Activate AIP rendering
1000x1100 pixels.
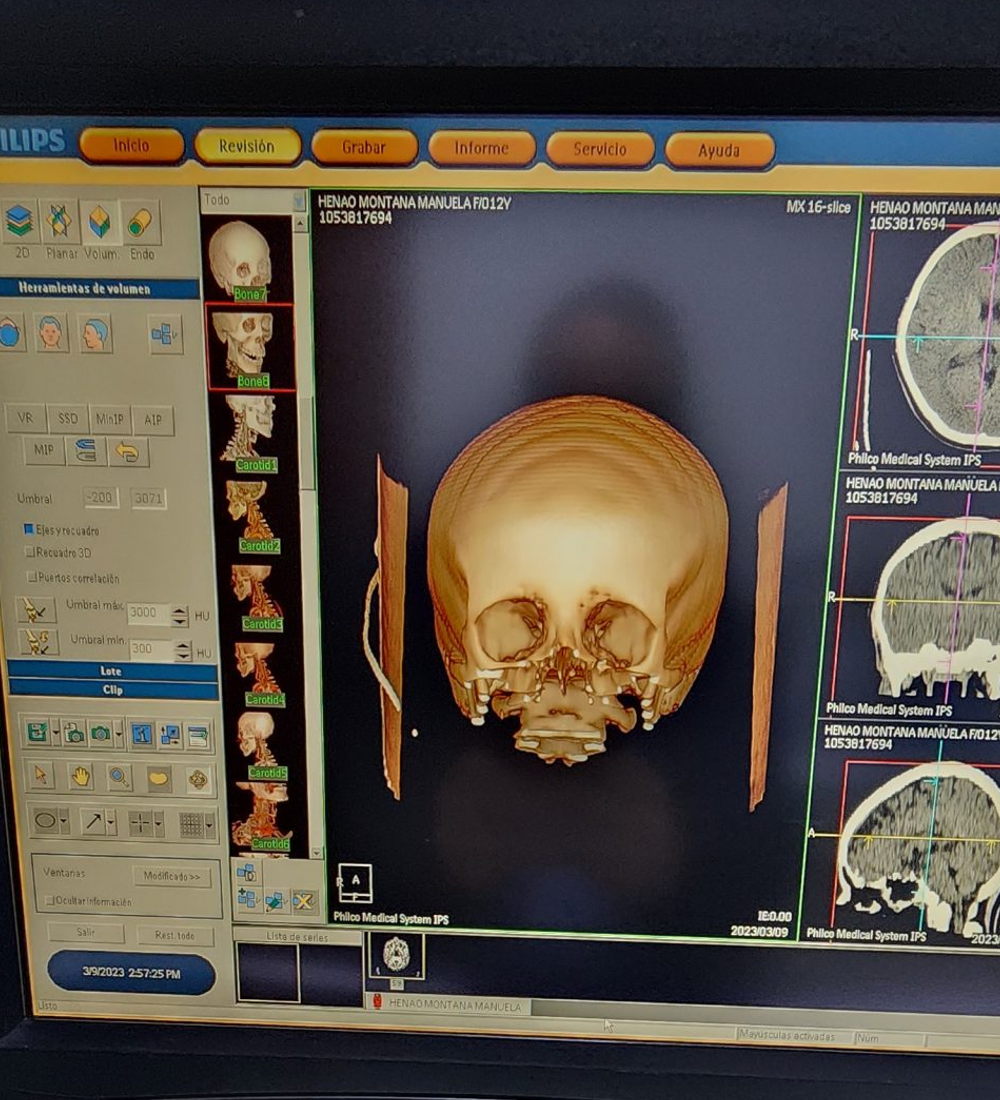(x=152, y=420)
